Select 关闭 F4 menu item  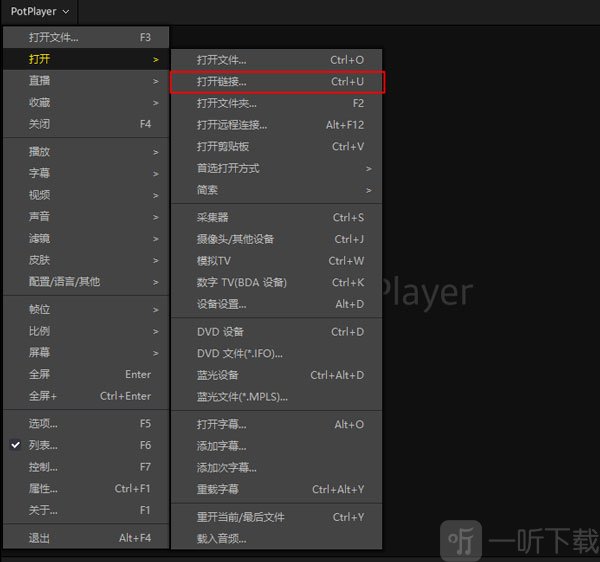pyautogui.click(x=86, y=124)
